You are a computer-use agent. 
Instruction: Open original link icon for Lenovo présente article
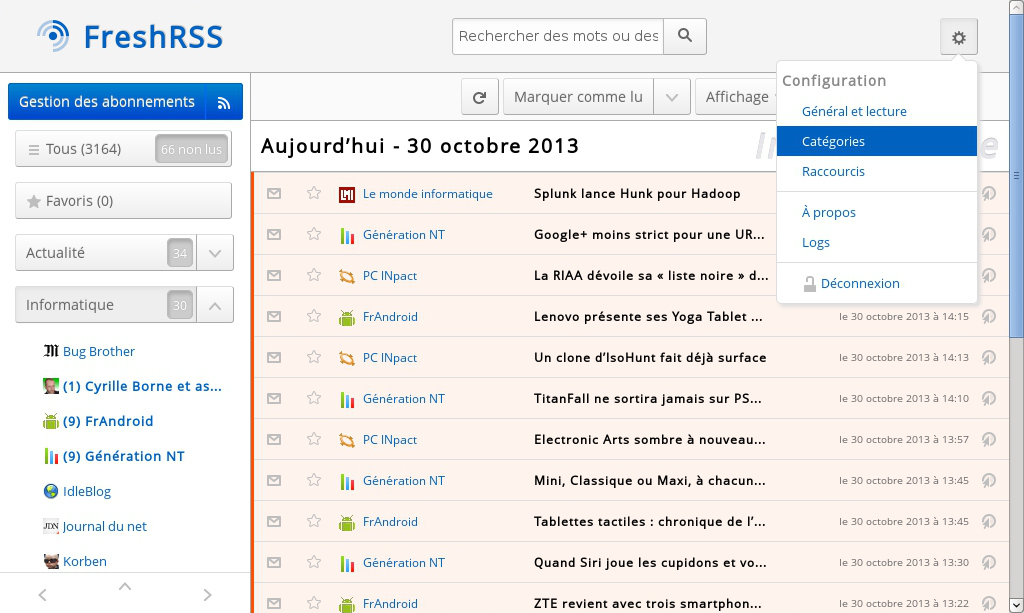point(989,317)
